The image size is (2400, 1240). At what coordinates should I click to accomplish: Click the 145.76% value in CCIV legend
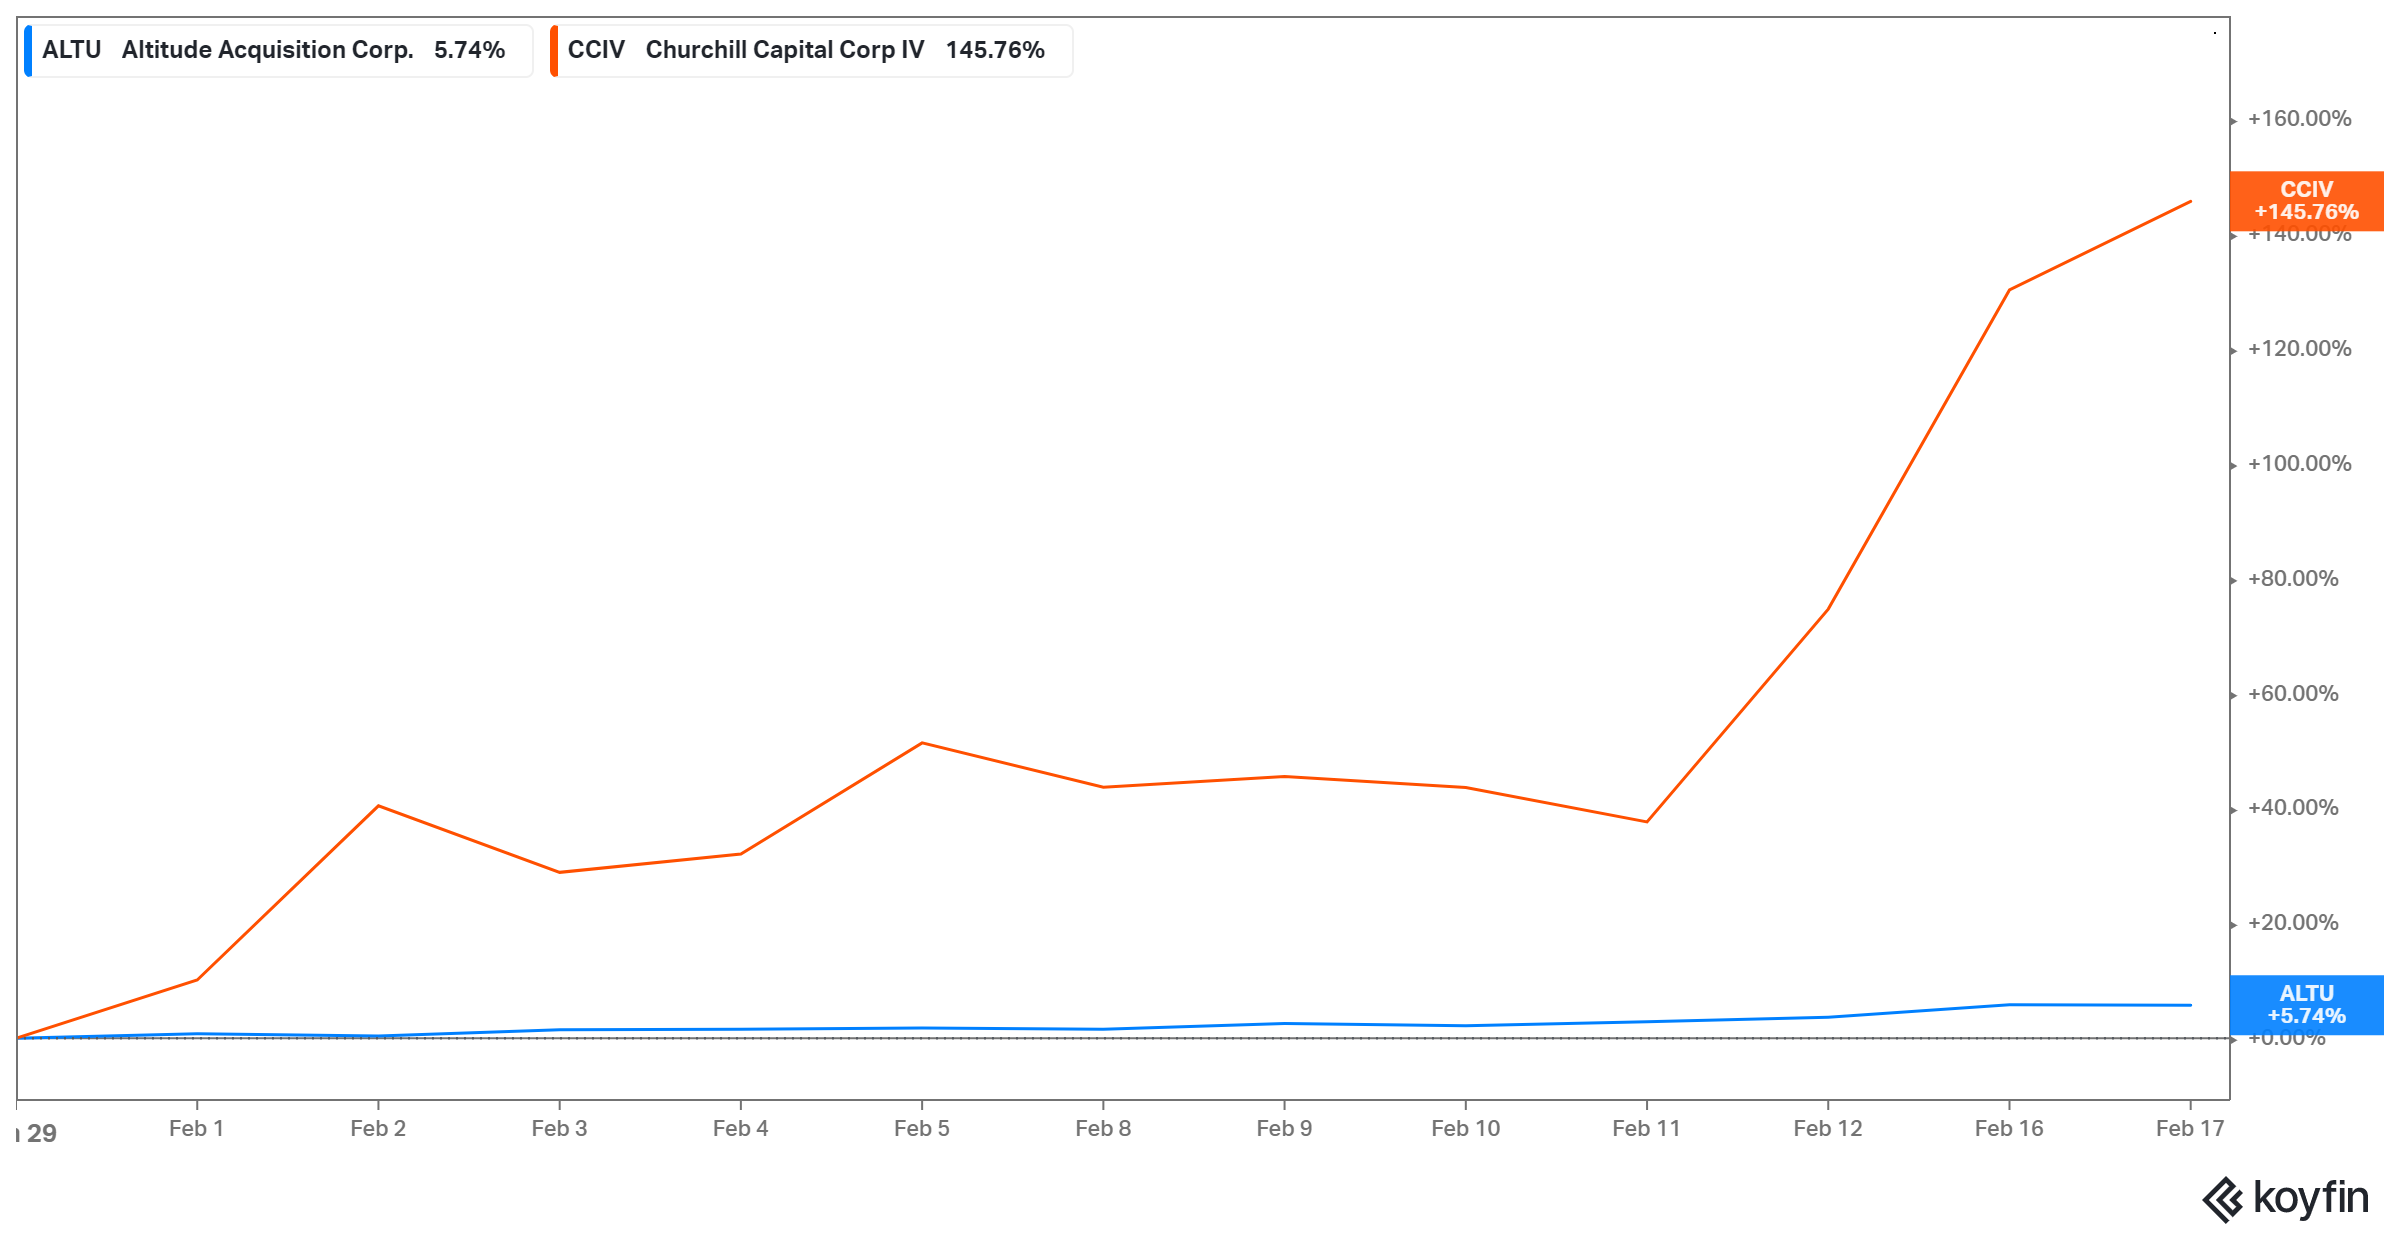coord(995,50)
